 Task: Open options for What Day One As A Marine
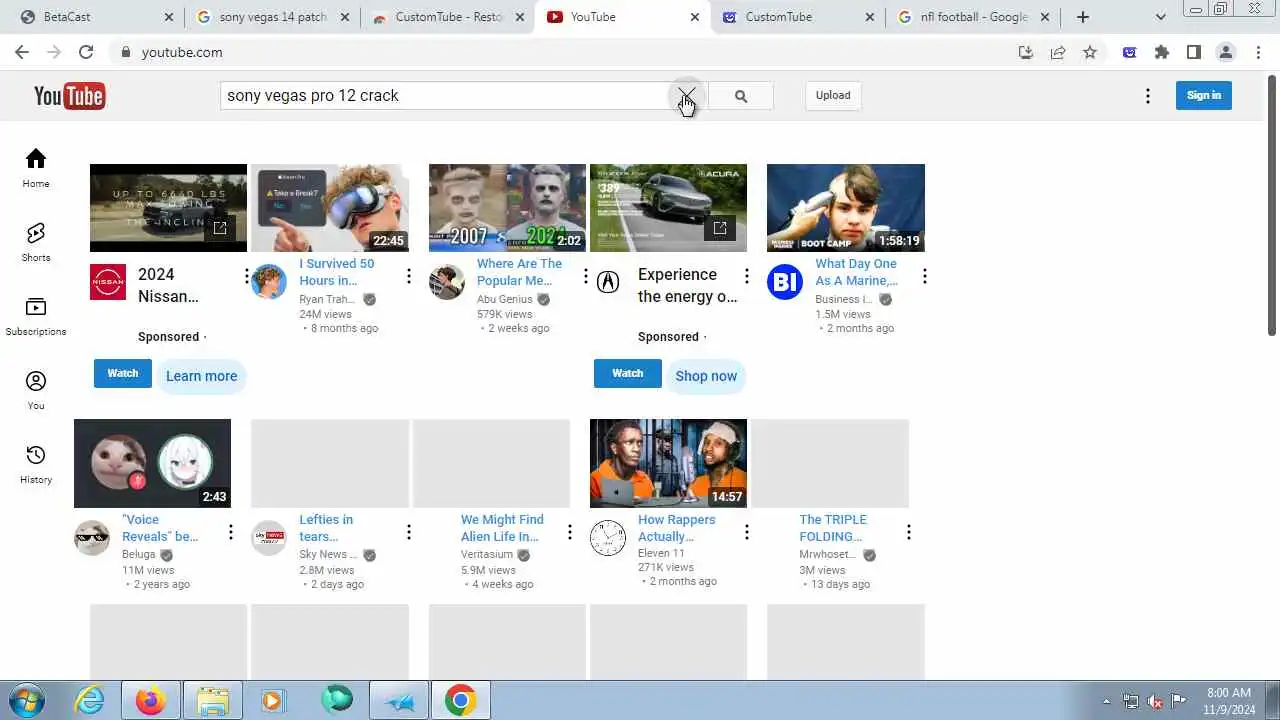tap(924, 276)
